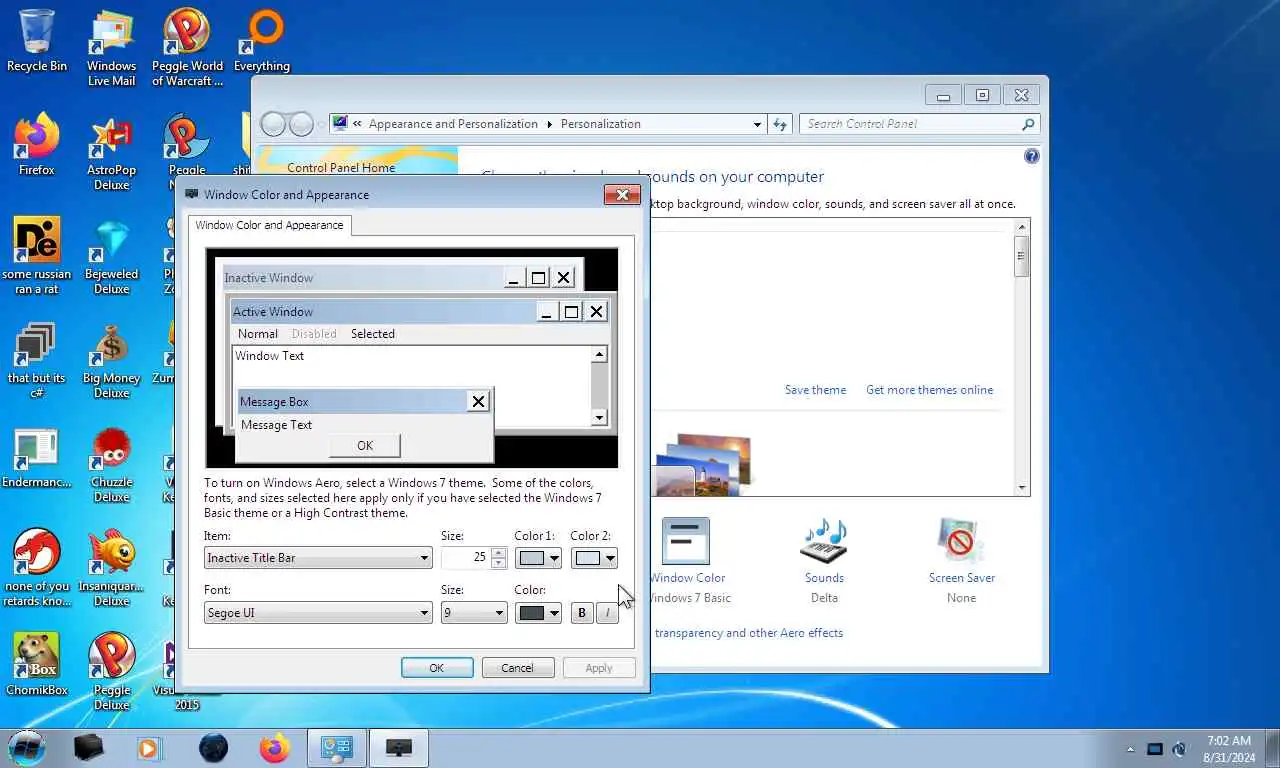Screen dimensions: 1280x768
Task: Click Control Panel Home link
Action: [341, 168]
